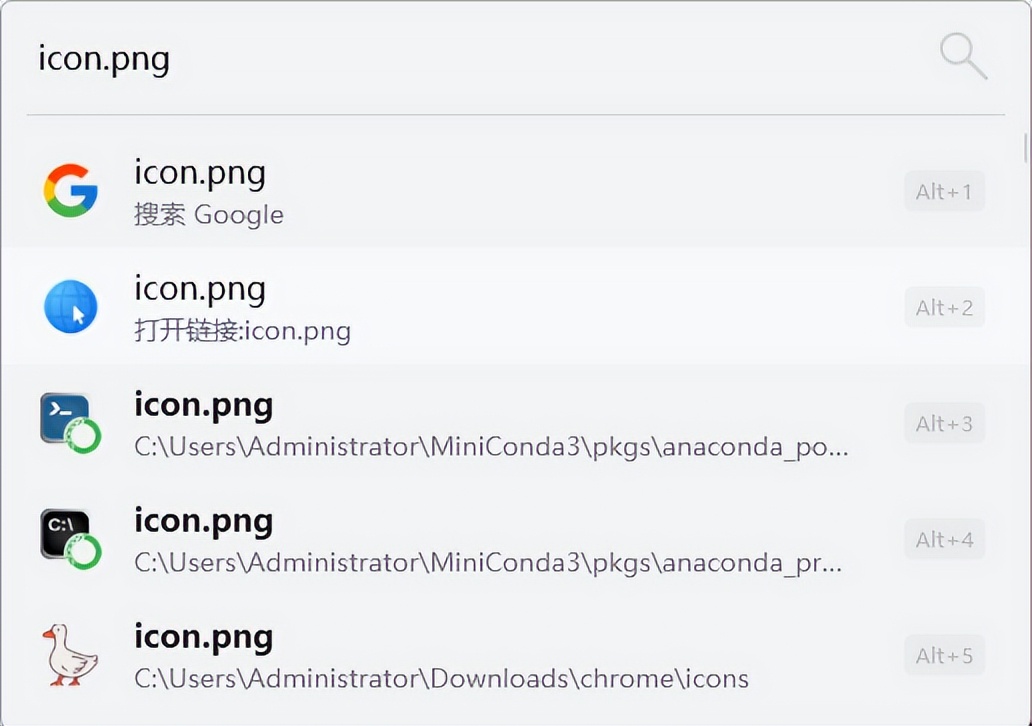The width and height of the screenshot is (1032, 726).
Task: Click the magnifier search icon
Action: [x=963, y=56]
